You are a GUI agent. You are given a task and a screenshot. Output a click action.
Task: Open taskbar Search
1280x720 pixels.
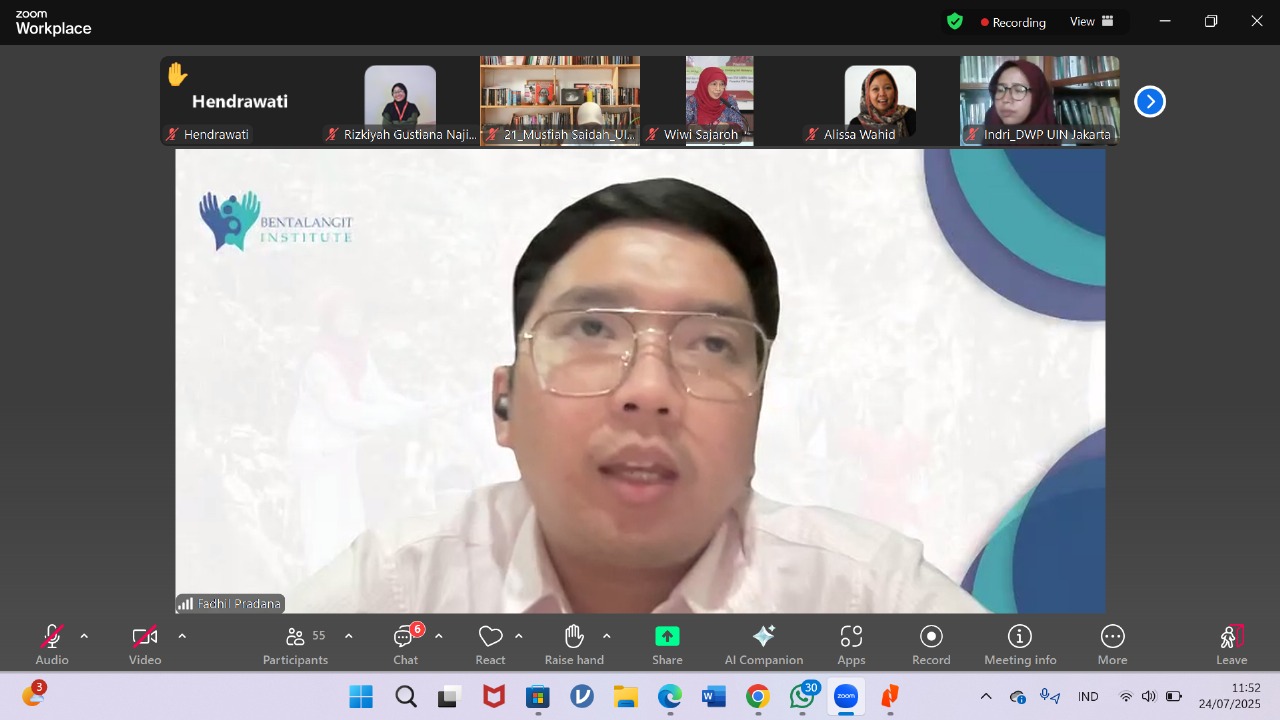pyautogui.click(x=406, y=696)
